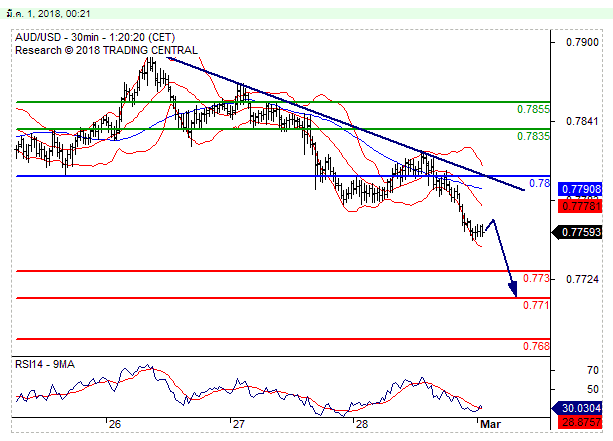Click the 'Mar' date axis label
Viewport: 613px width, 441px height.
(490, 424)
